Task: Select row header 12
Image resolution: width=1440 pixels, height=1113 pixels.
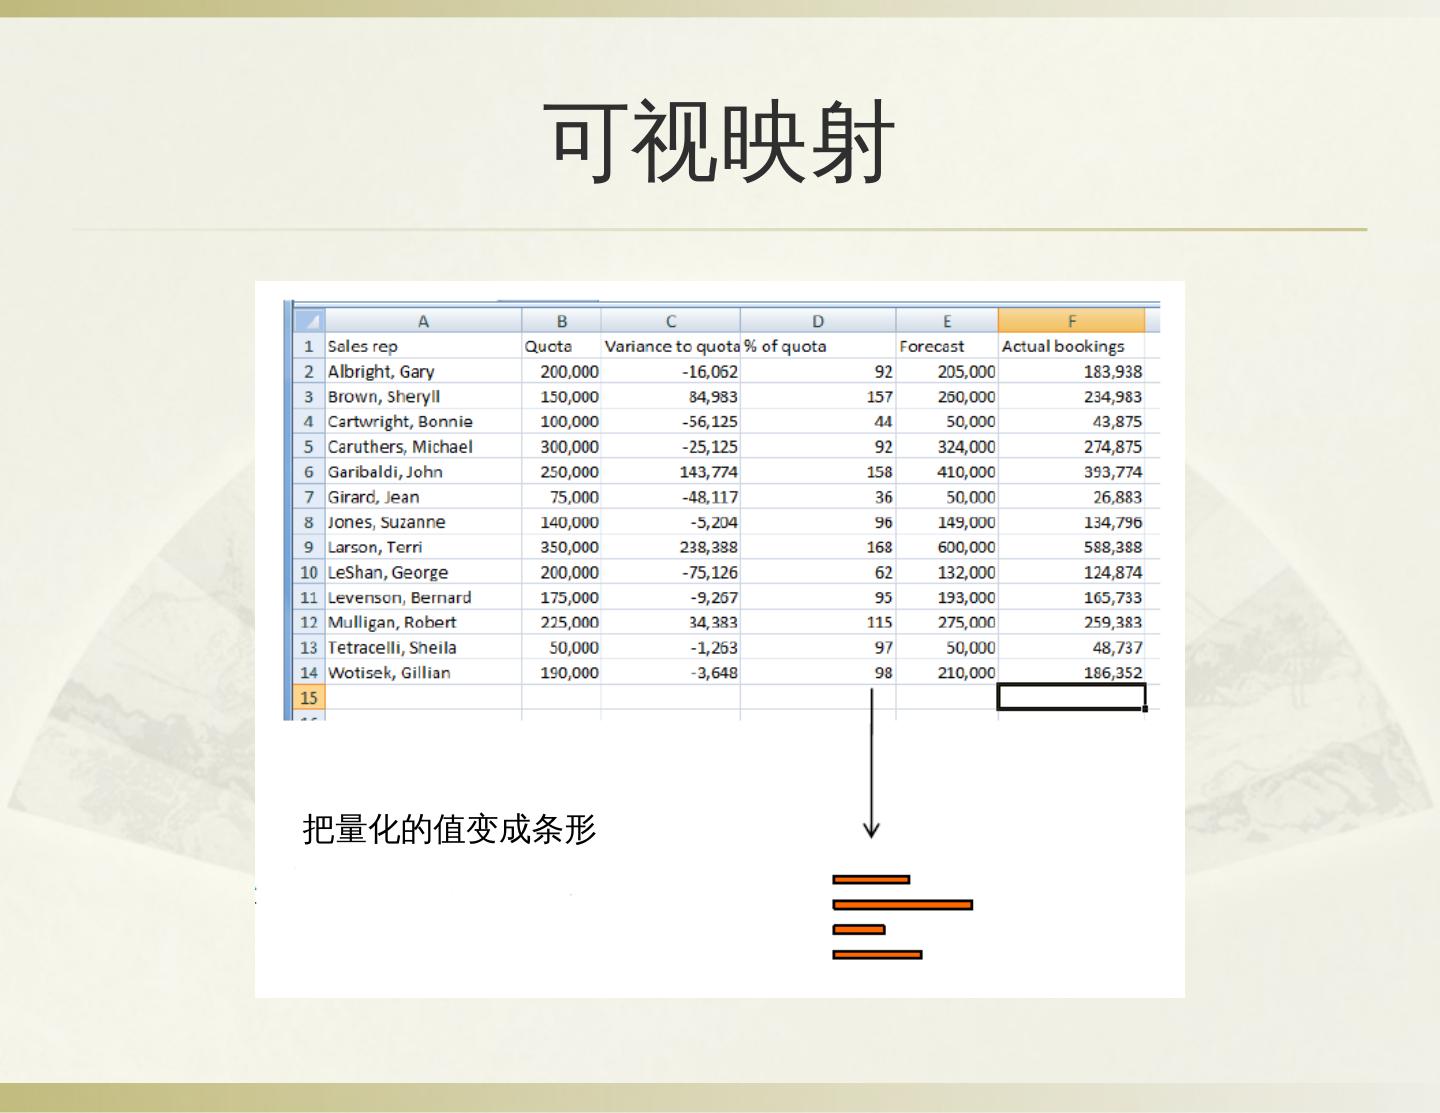Action: point(309,622)
